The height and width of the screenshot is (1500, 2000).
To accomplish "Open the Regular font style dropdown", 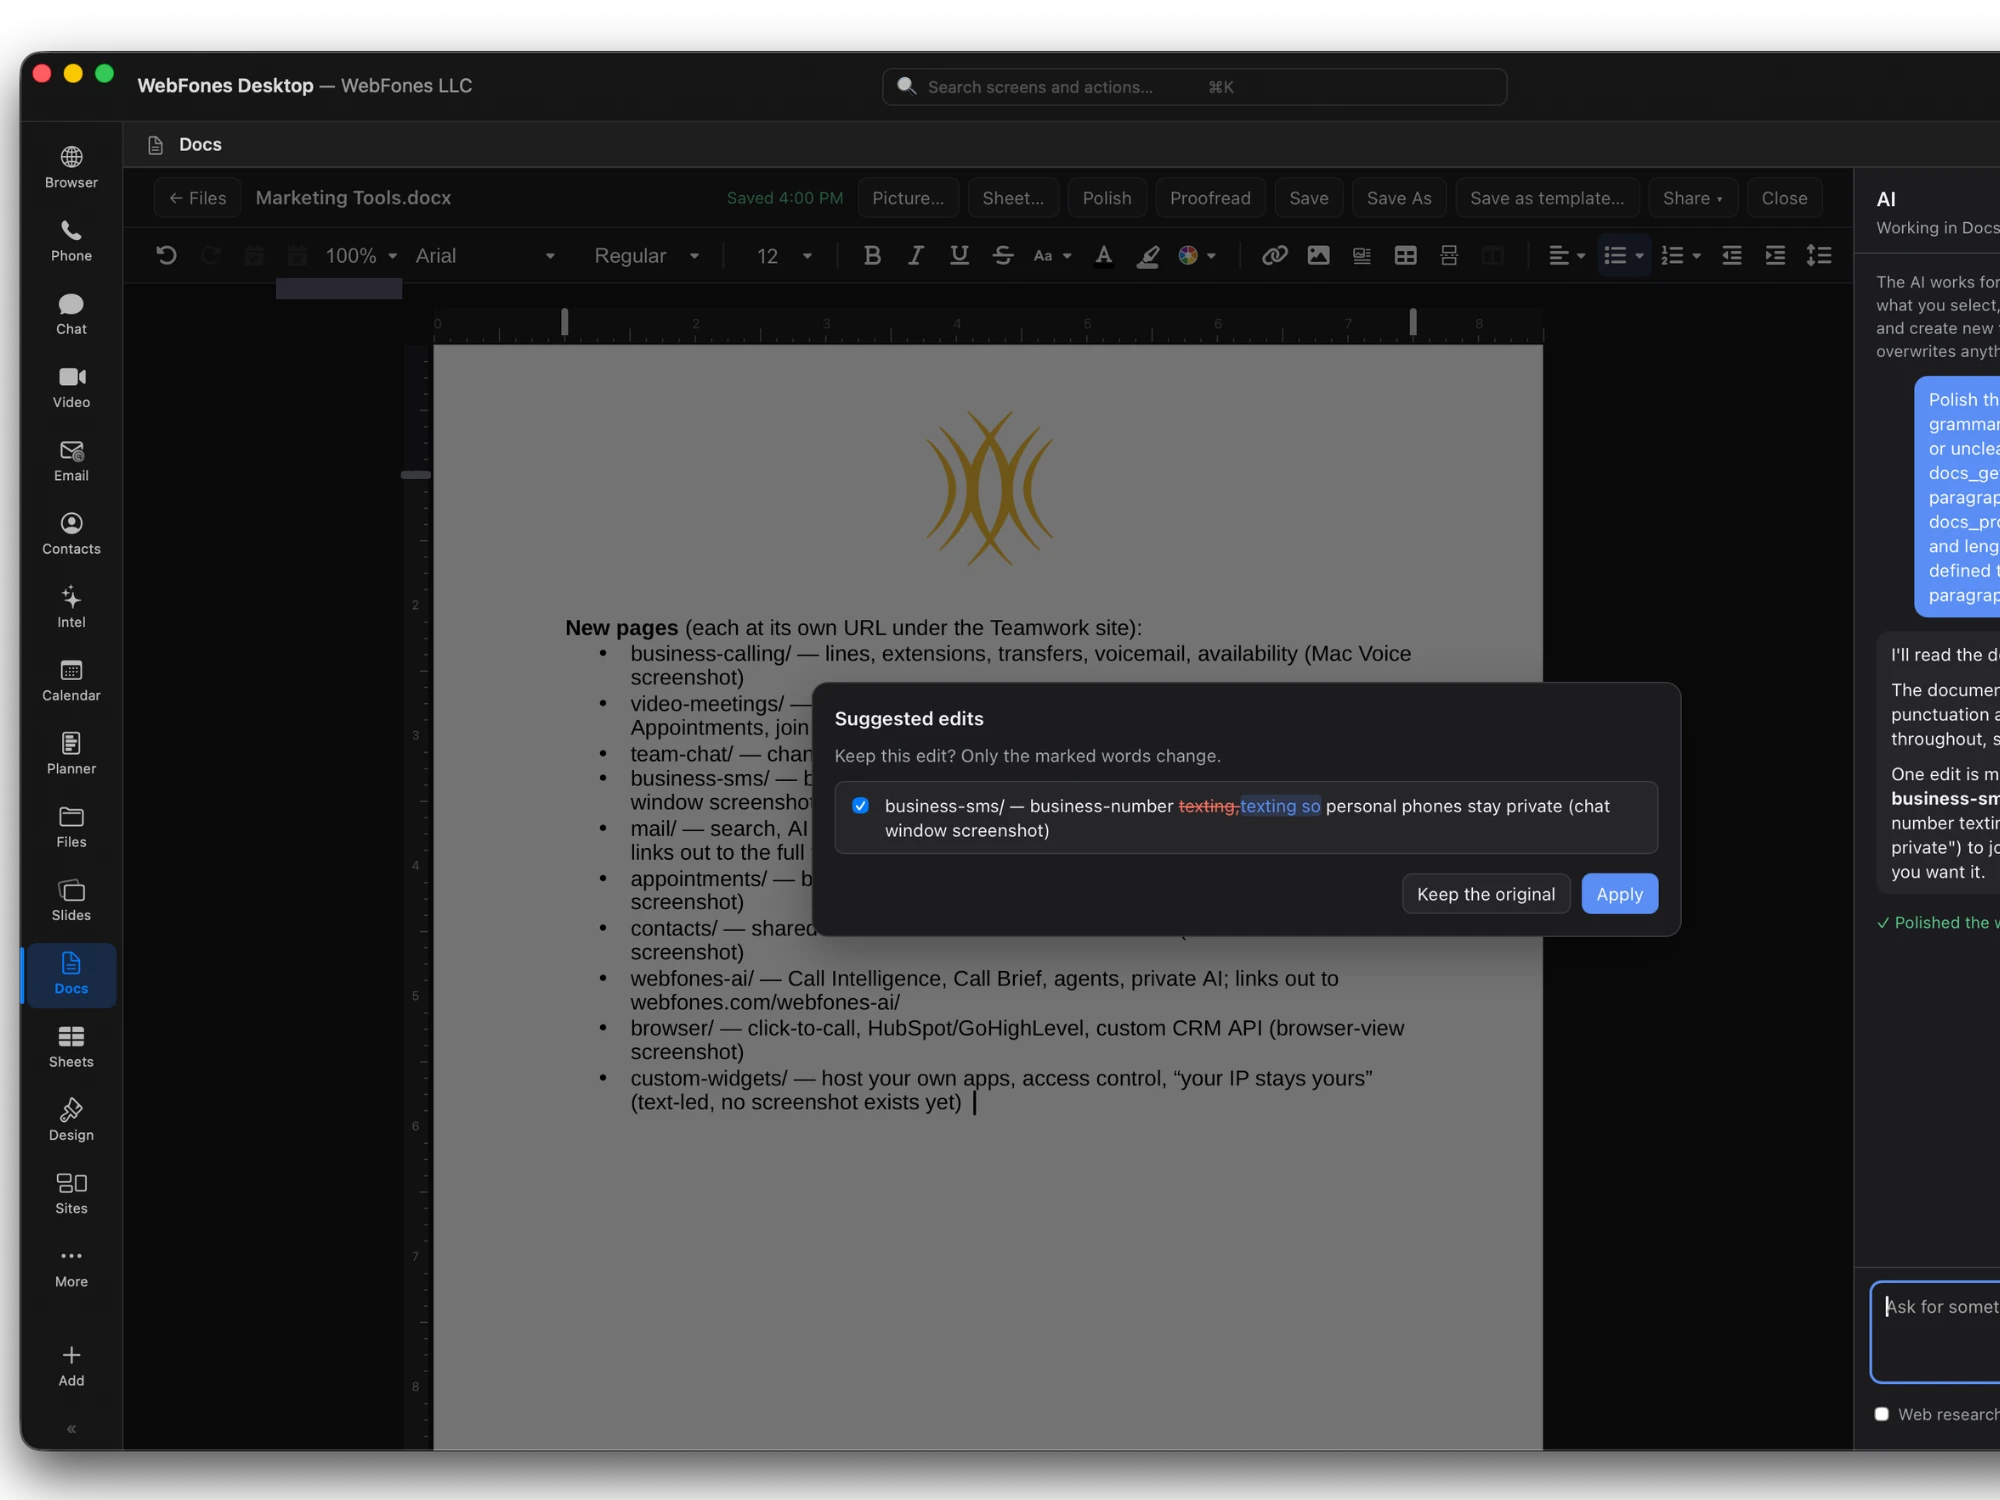I will pos(646,256).
